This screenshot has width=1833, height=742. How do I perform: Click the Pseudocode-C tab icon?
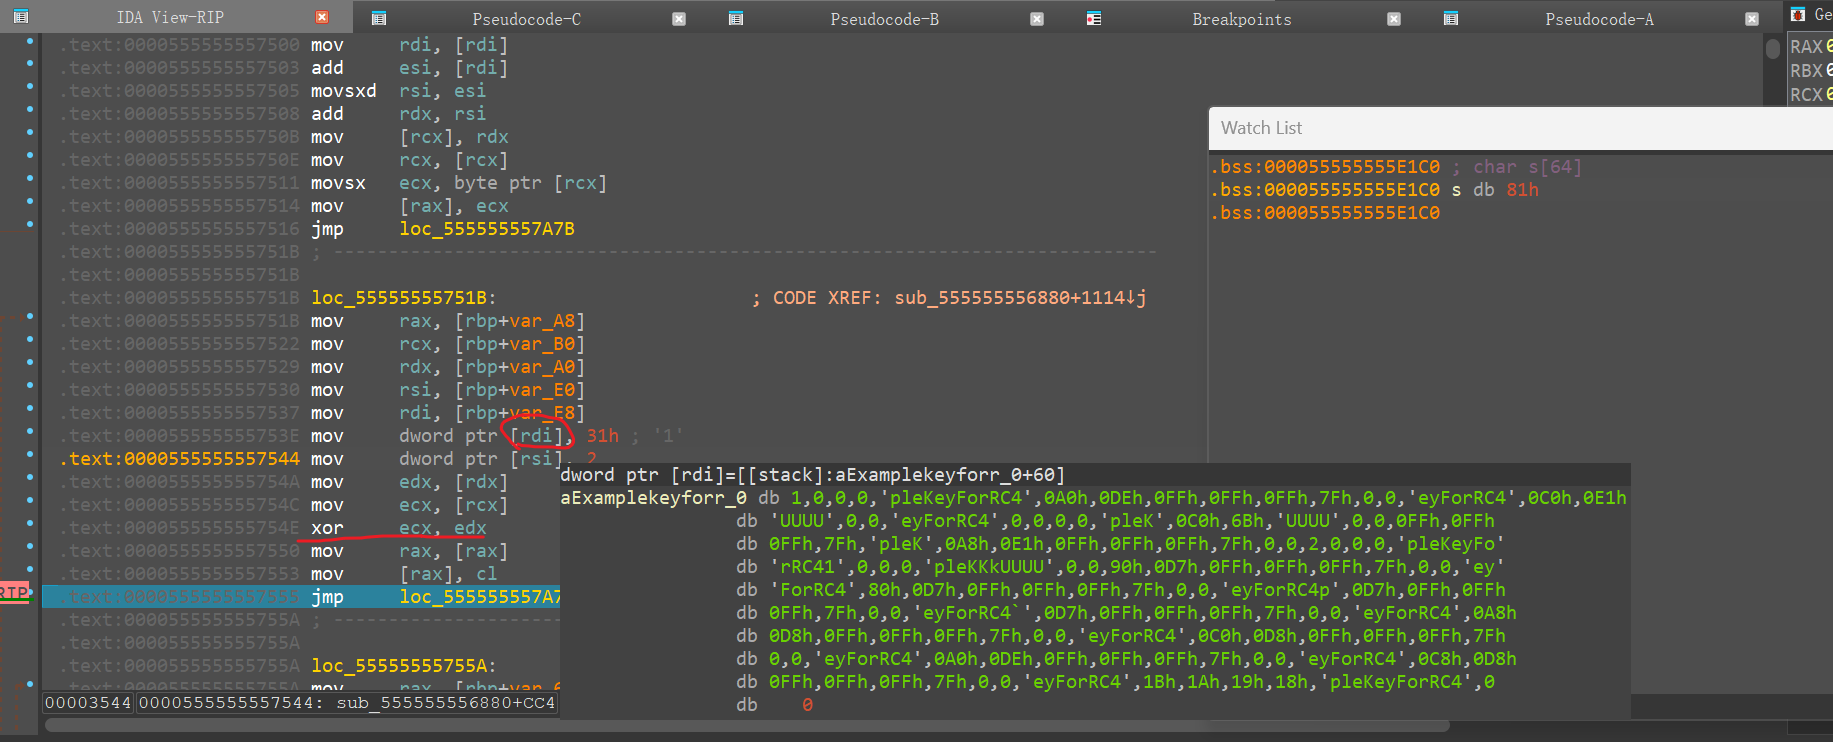coord(379,19)
